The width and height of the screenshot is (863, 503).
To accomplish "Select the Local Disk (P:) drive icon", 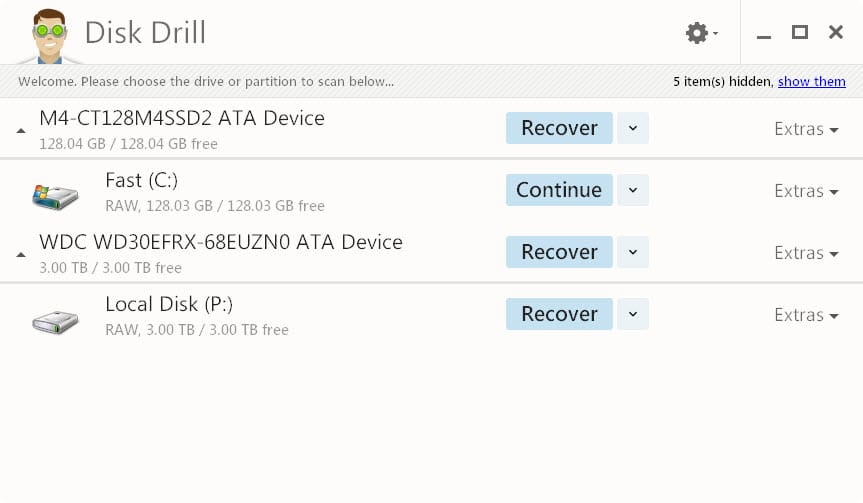I will [x=55, y=321].
